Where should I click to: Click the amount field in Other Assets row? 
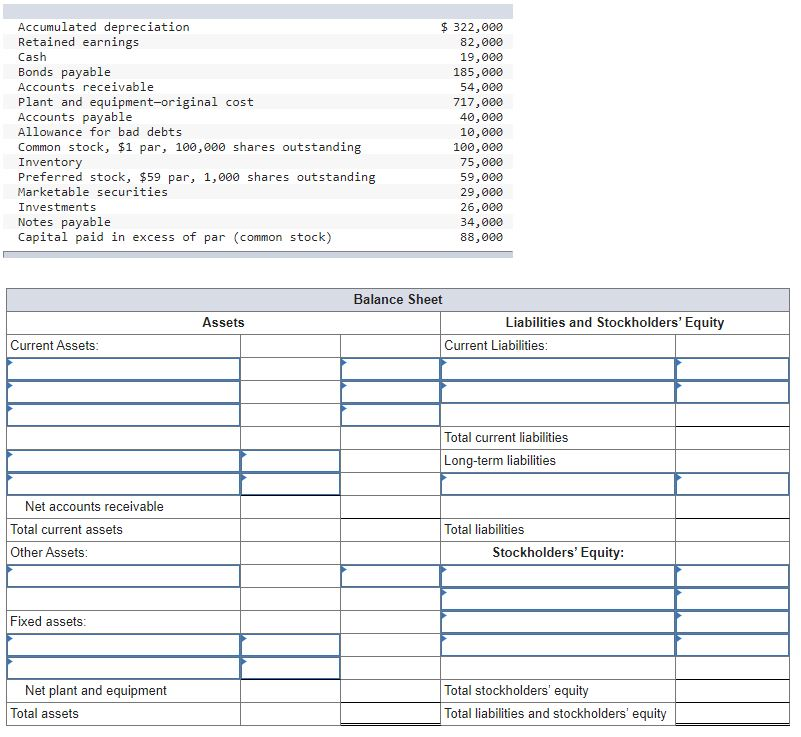[x=390, y=576]
